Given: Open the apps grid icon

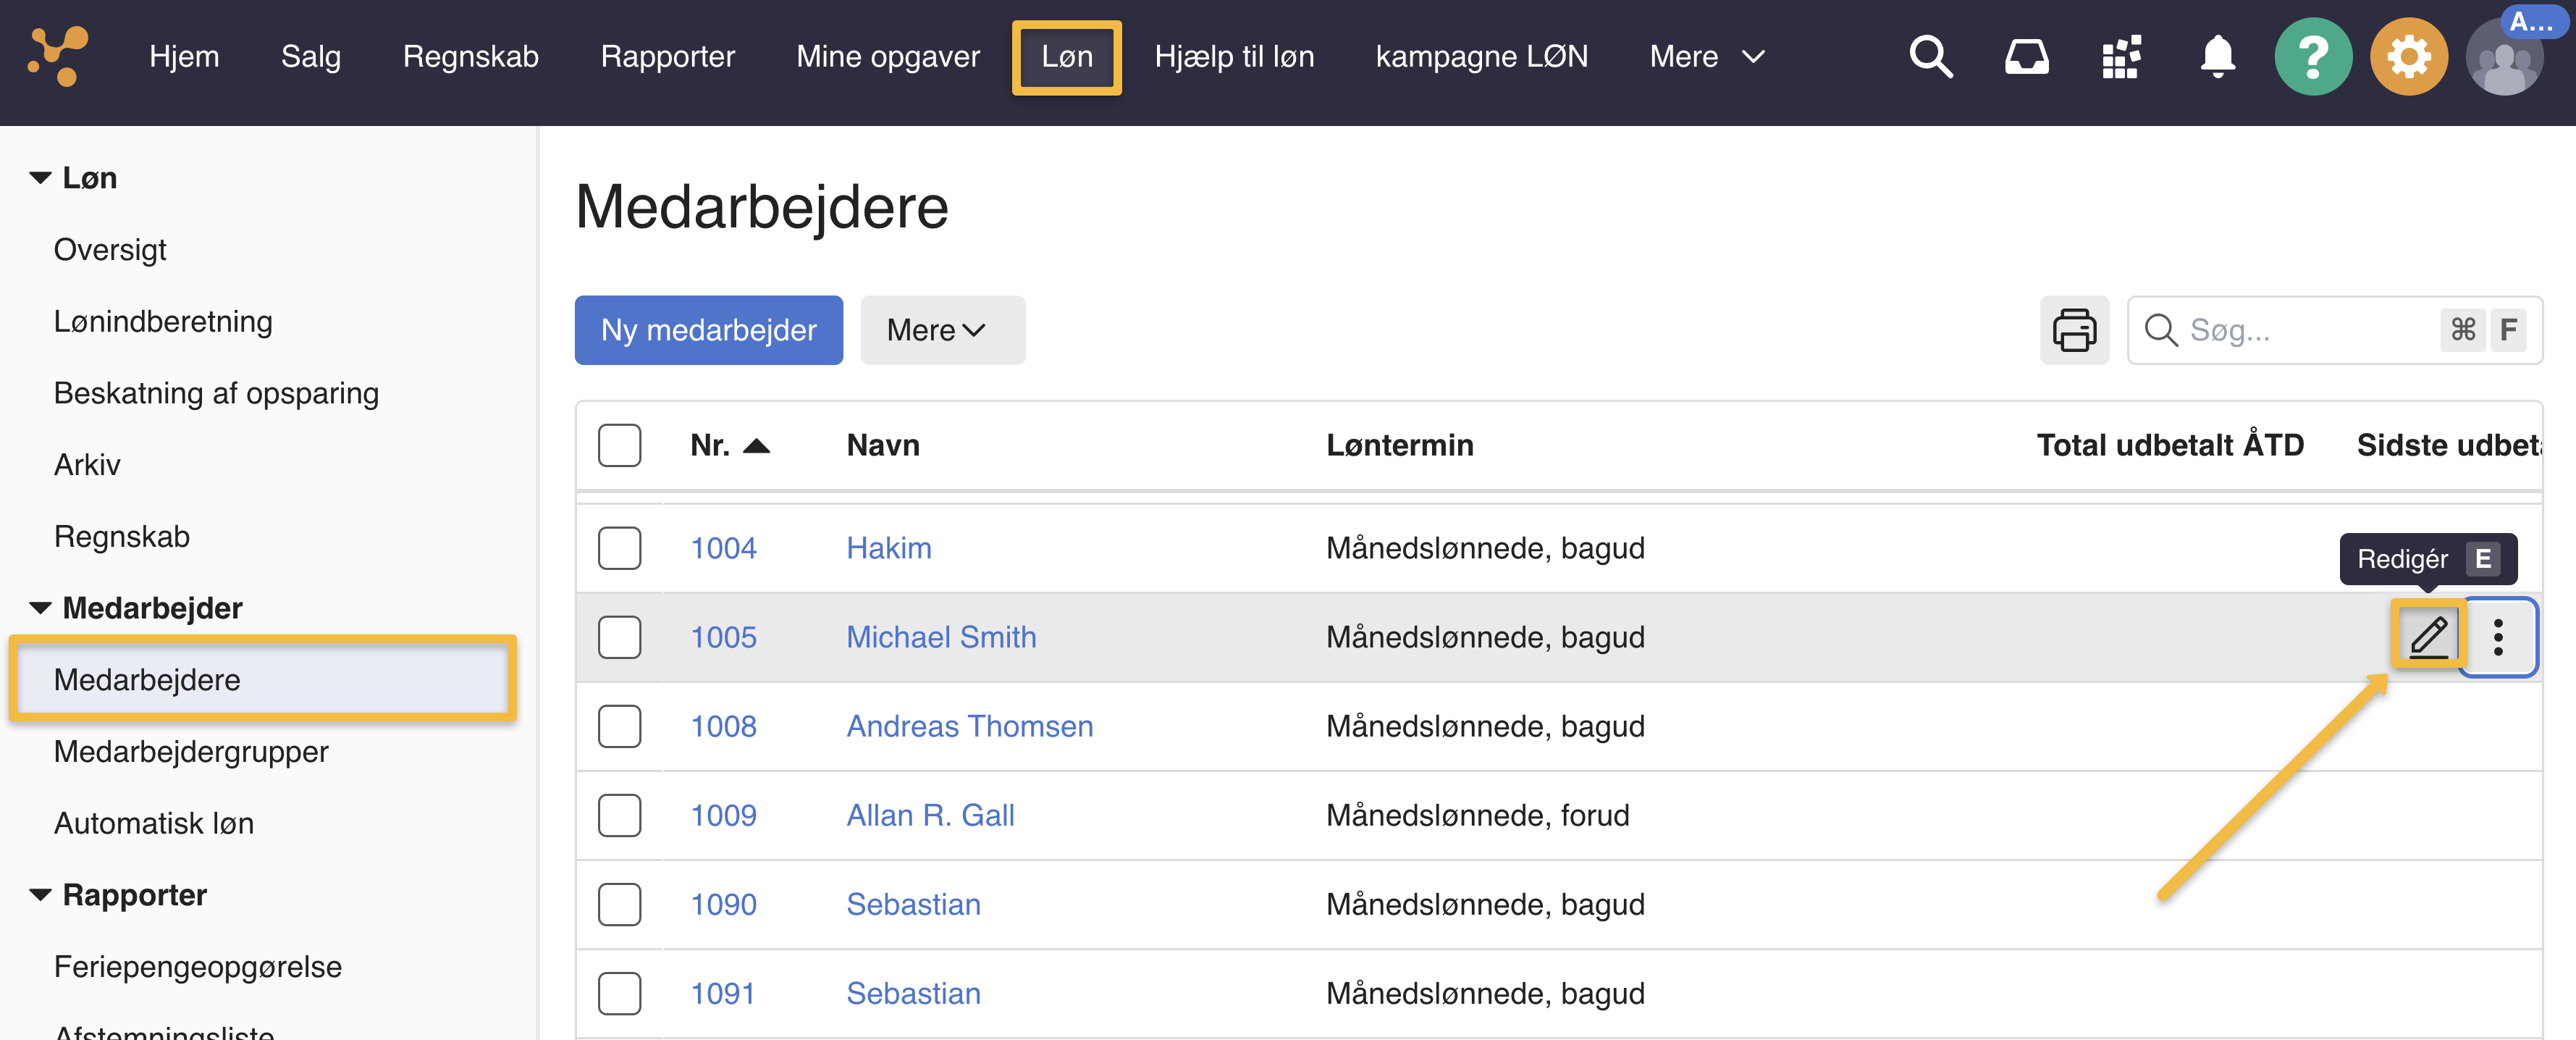Looking at the screenshot, I should [x=2121, y=57].
